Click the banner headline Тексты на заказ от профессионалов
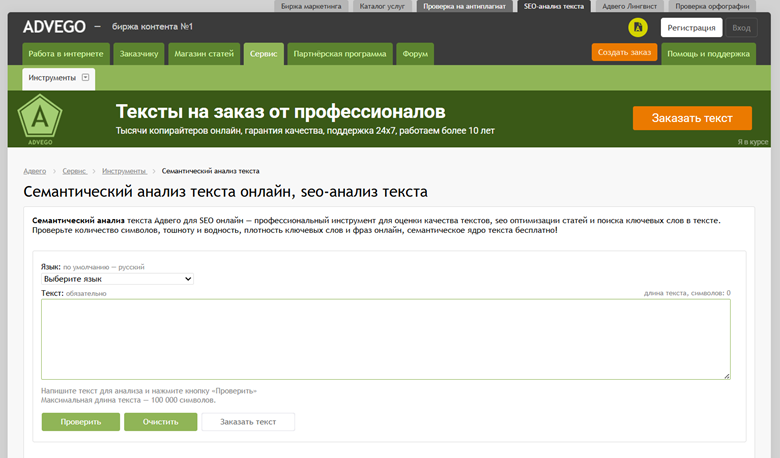Image resolution: width=780 pixels, height=458 pixels. point(281,112)
